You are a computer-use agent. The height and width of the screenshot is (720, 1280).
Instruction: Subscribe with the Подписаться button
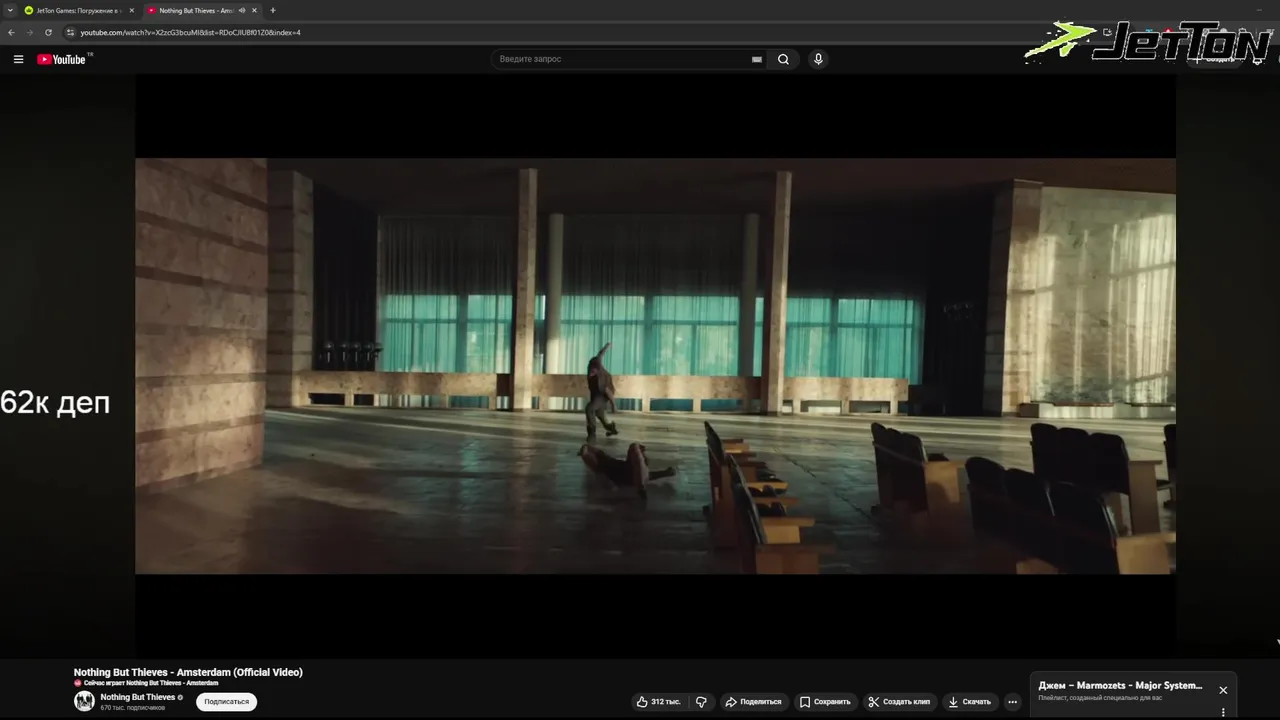pyautogui.click(x=226, y=702)
